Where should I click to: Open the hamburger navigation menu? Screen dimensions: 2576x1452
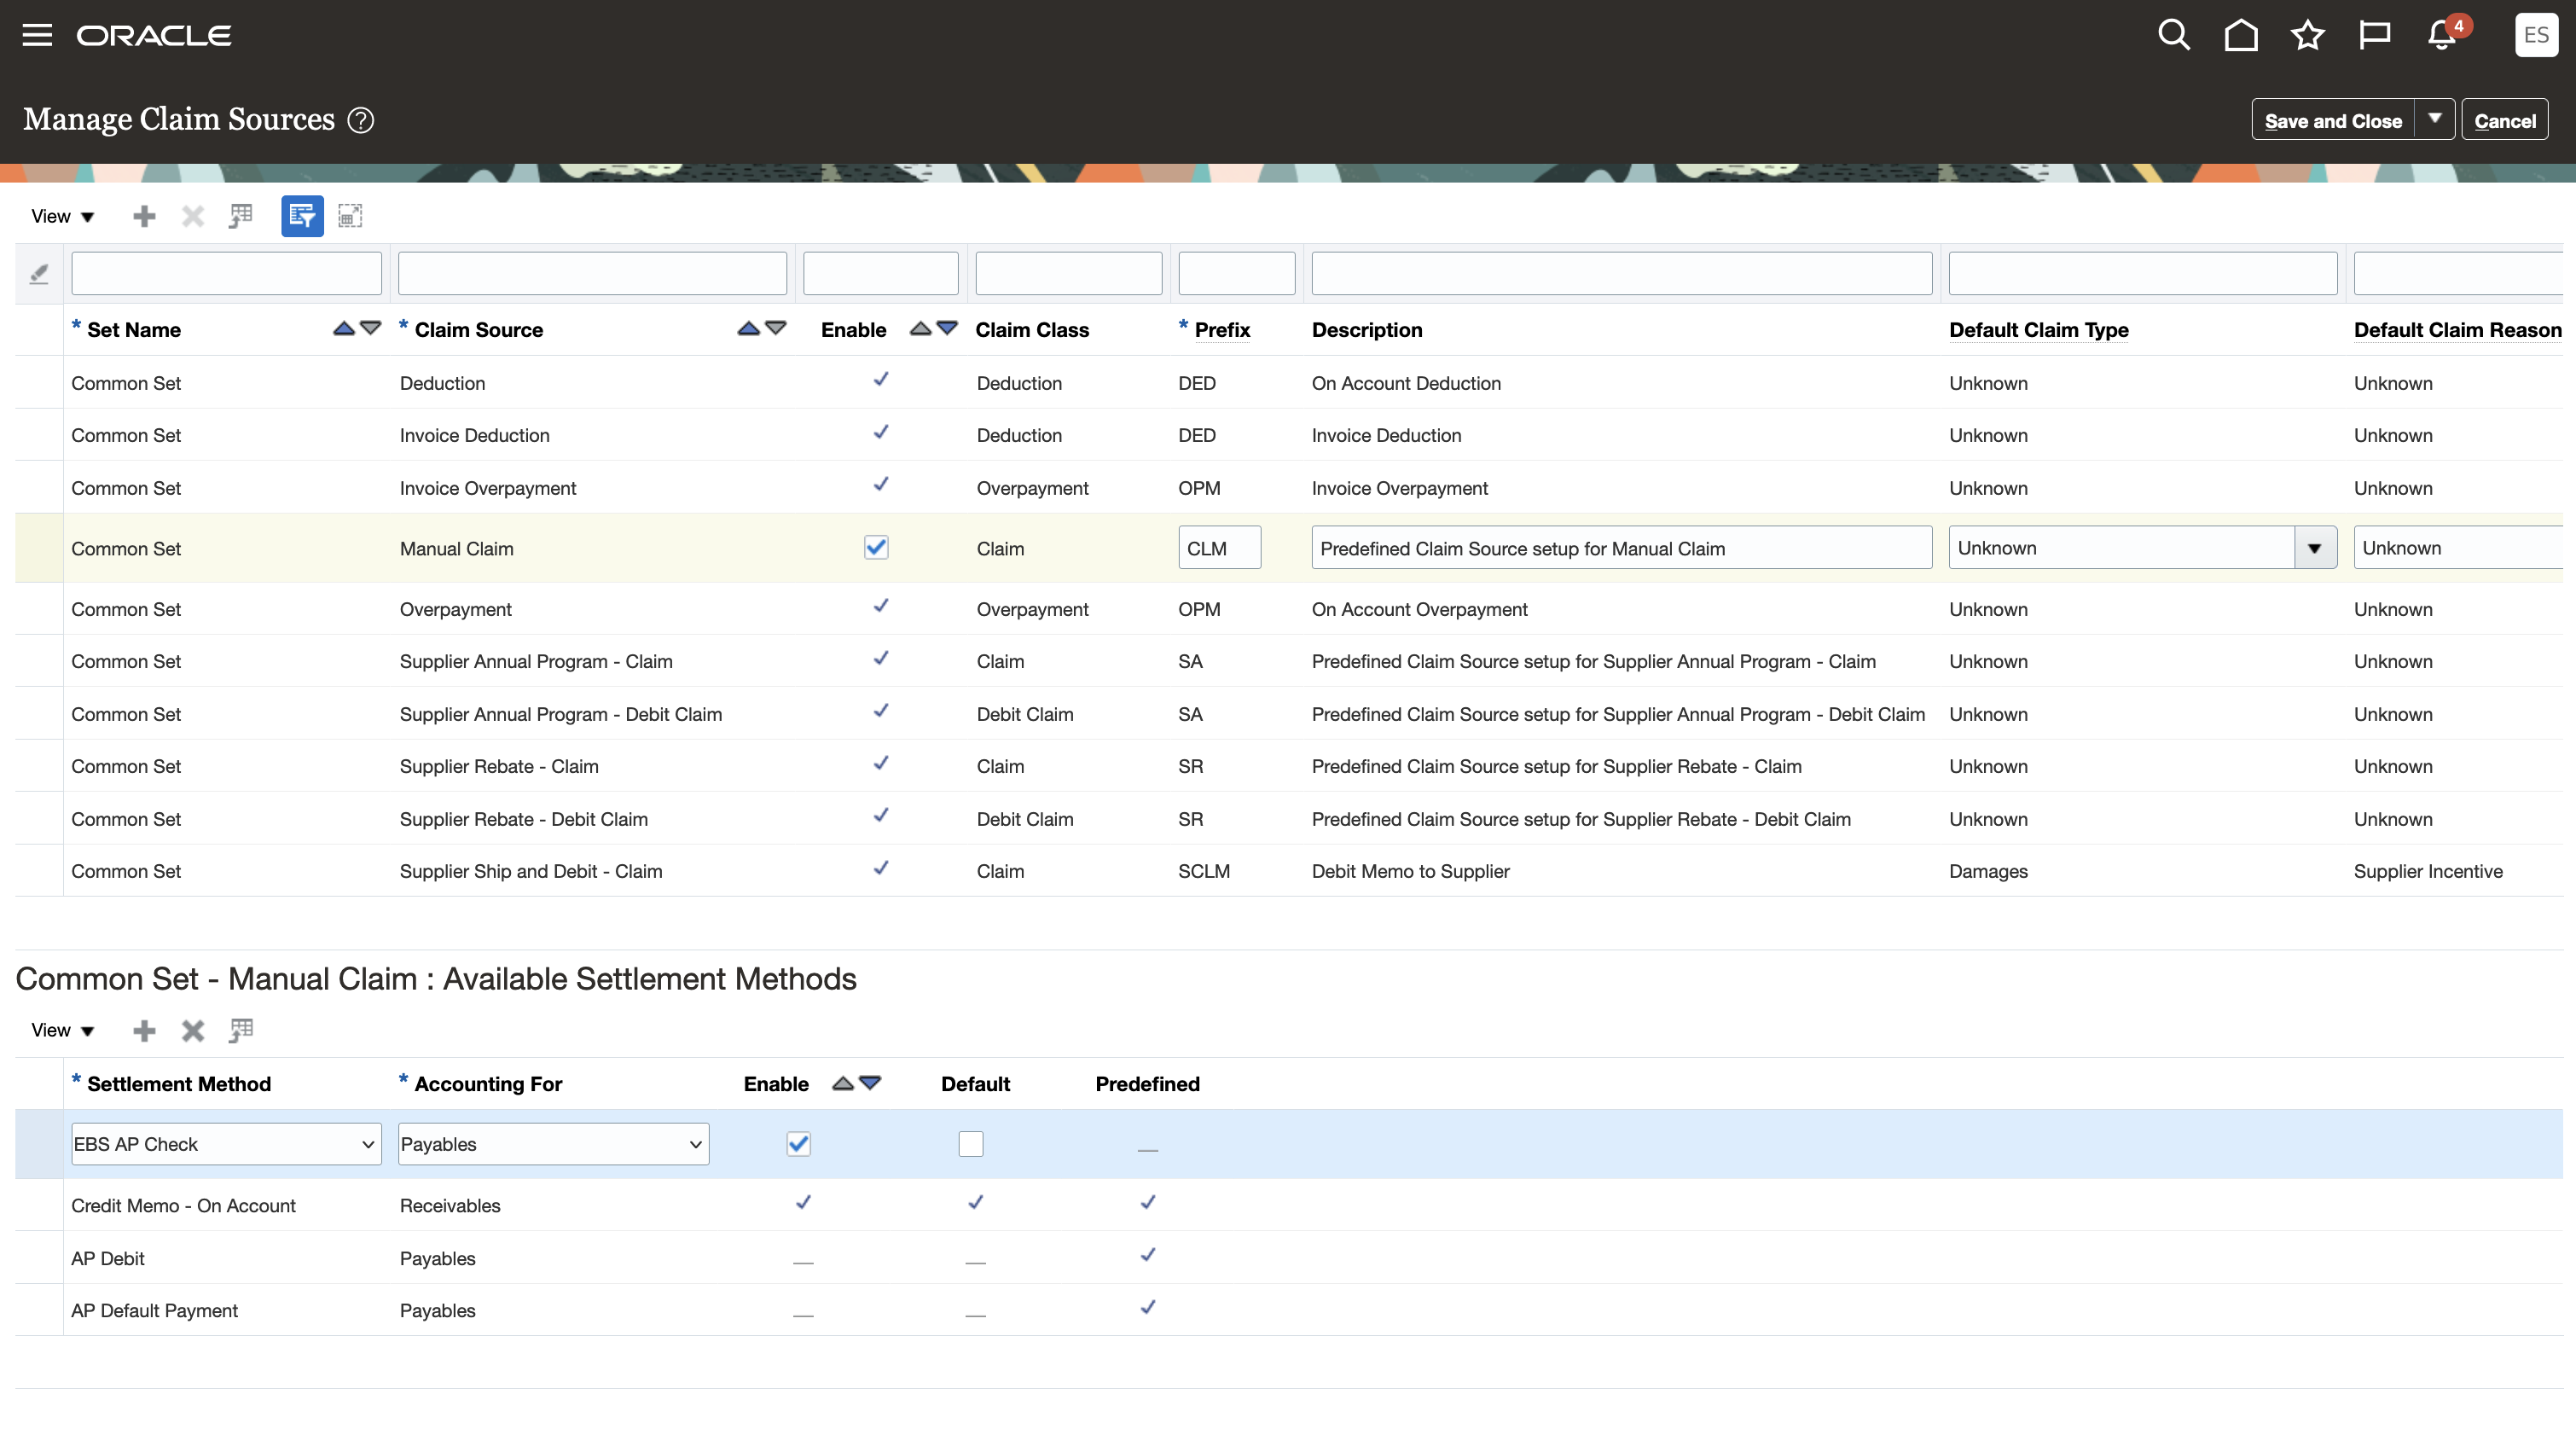pos(37,34)
